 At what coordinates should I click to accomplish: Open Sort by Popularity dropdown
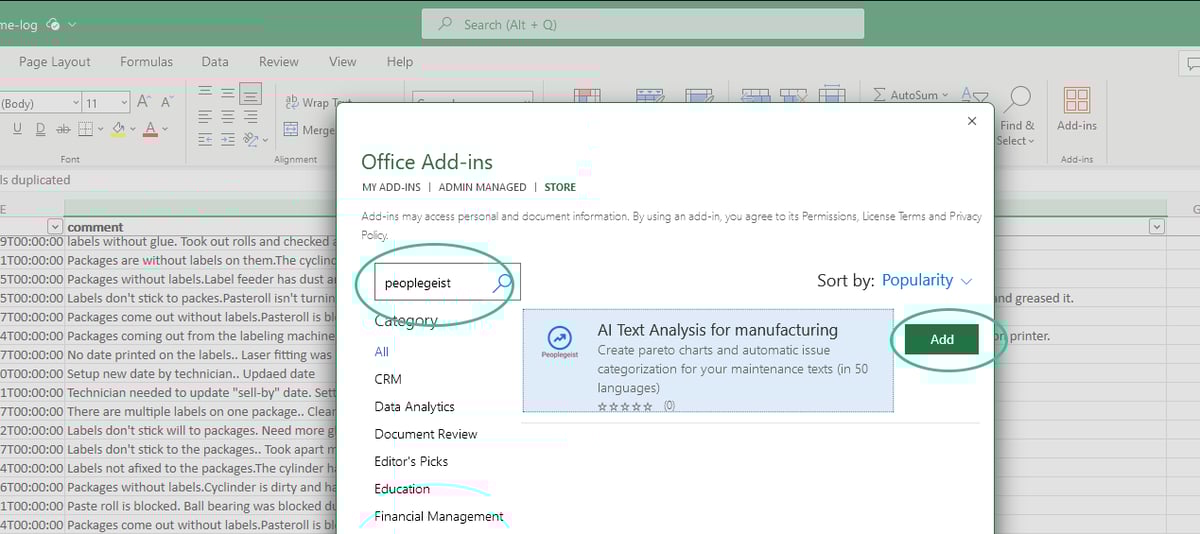926,280
